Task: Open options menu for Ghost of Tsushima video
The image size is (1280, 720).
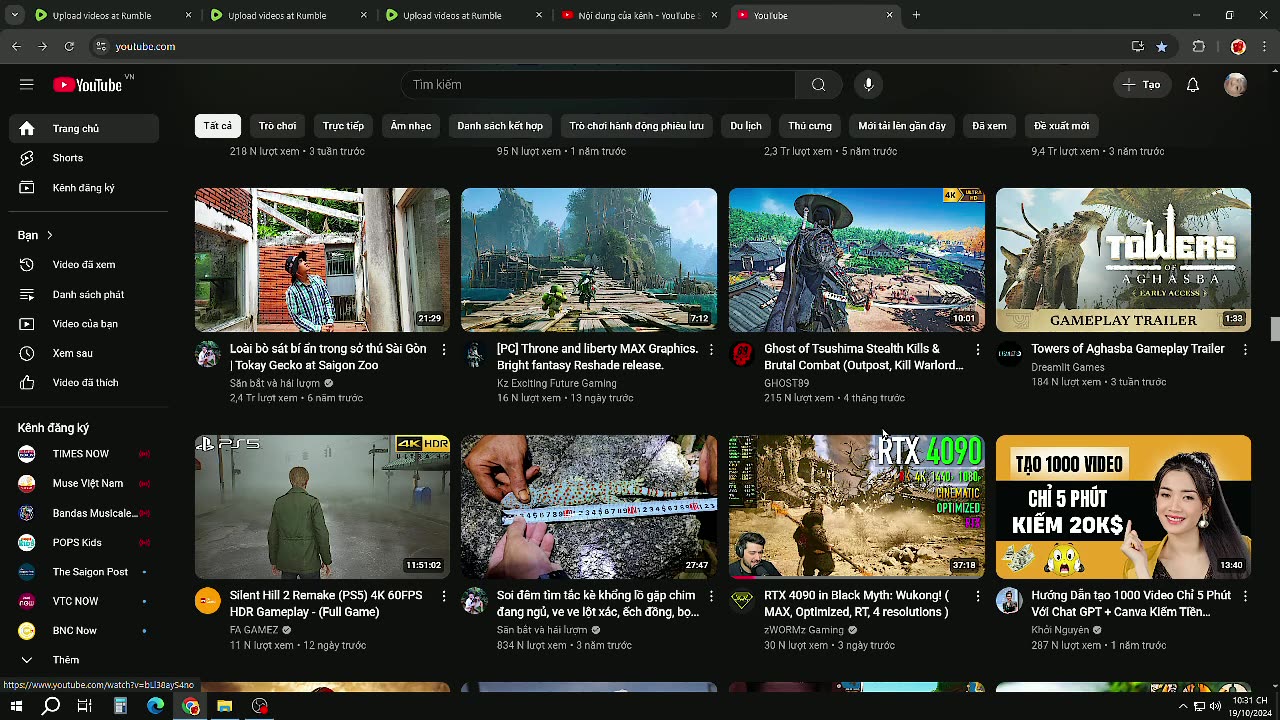Action: (x=978, y=349)
